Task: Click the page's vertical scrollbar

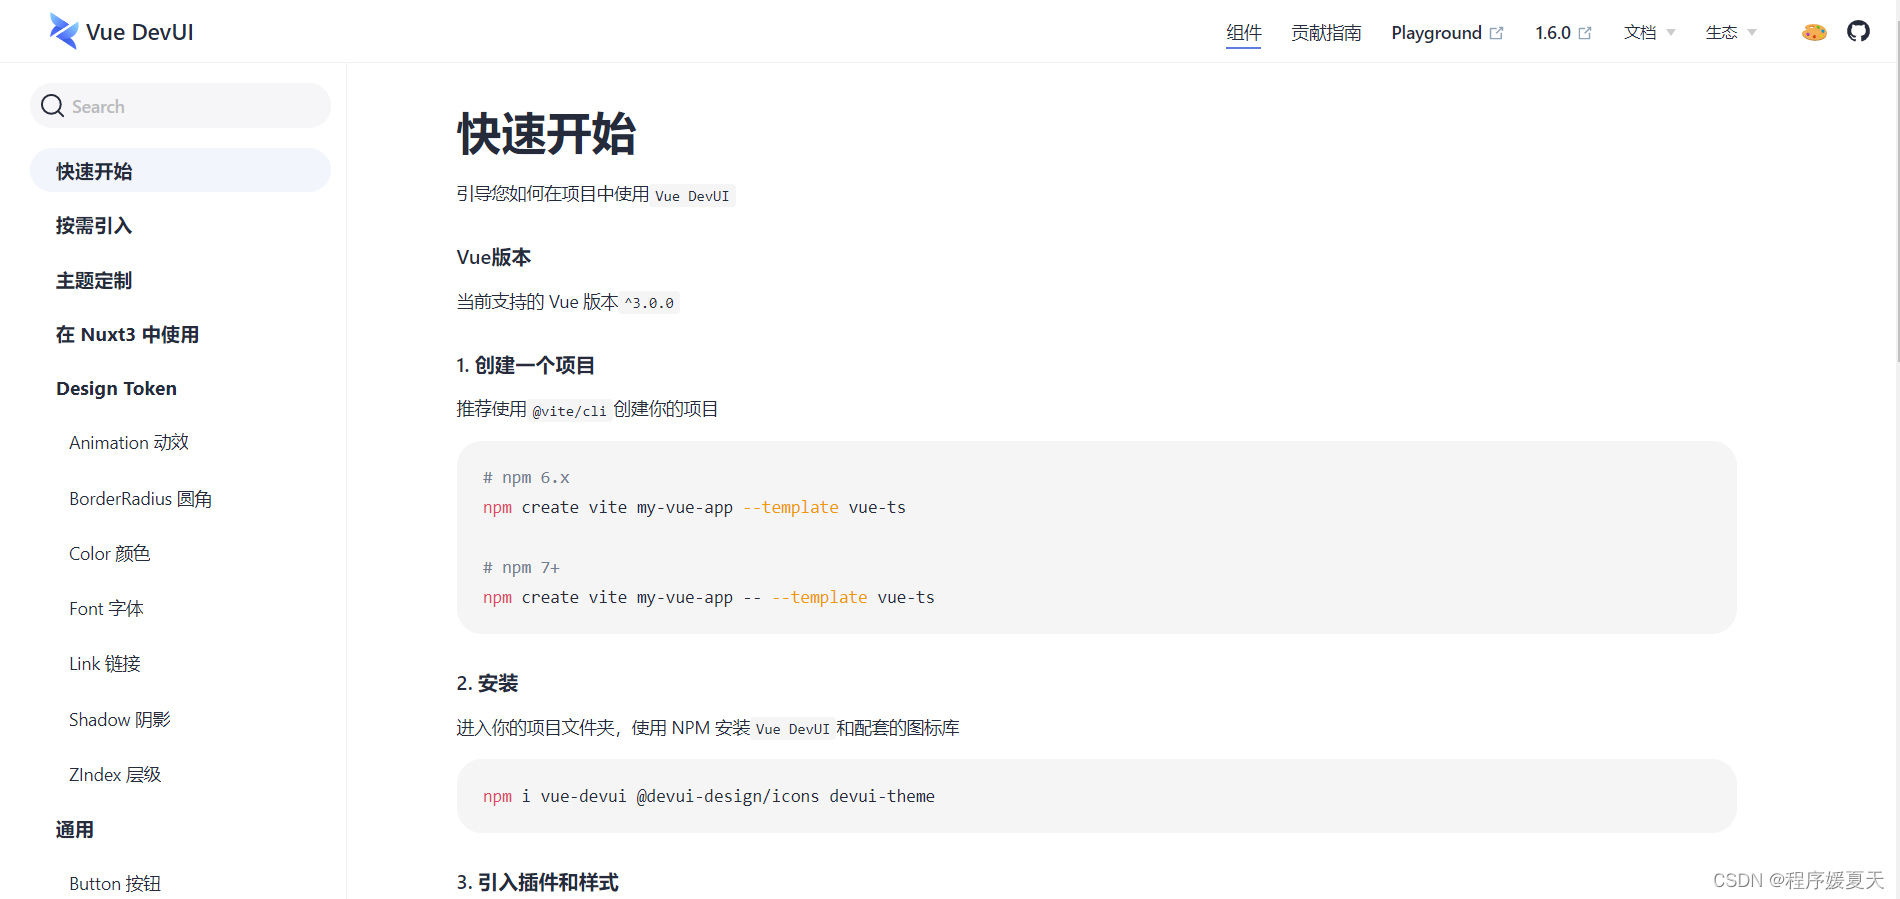Action: click(x=1897, y=200)
